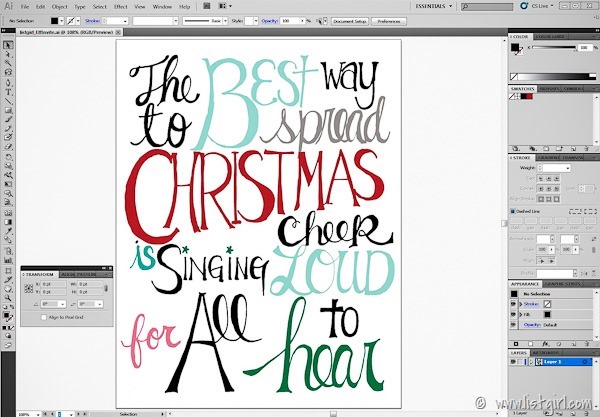Click the Fill color box in Color panel
The width and height of the screenshot is (600, 417).
point(516,47)
